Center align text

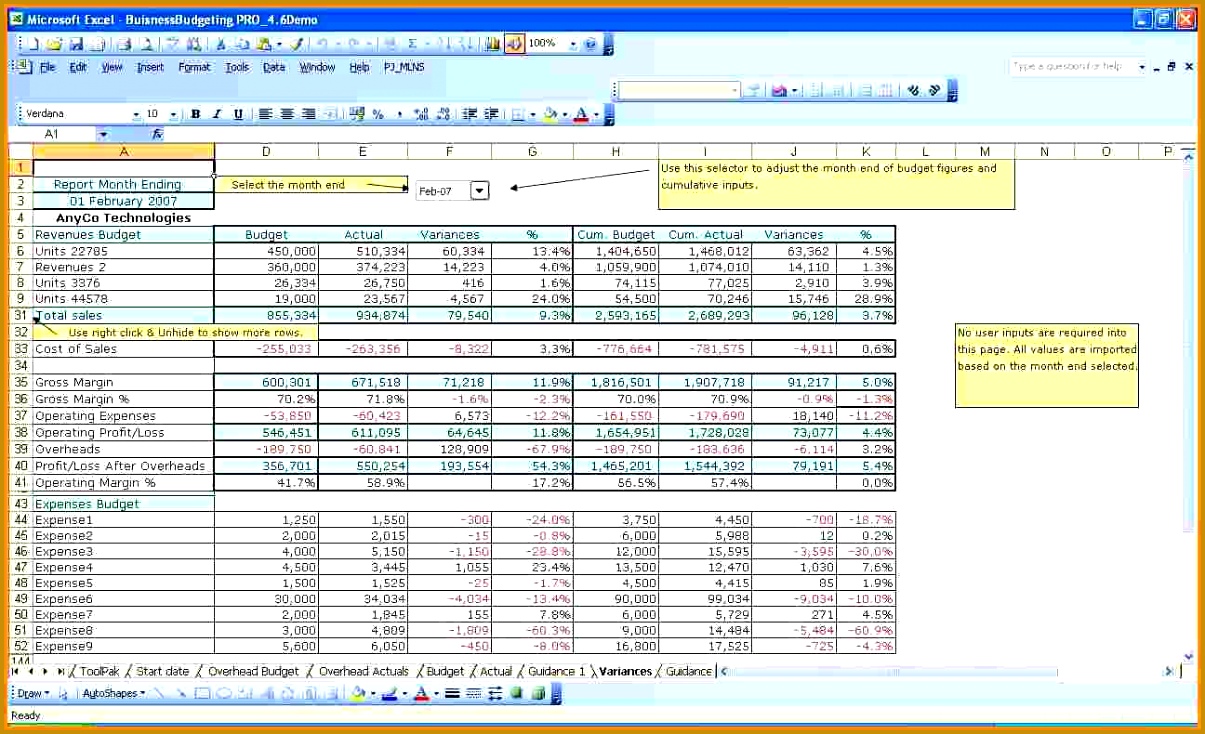pos(287,114)
